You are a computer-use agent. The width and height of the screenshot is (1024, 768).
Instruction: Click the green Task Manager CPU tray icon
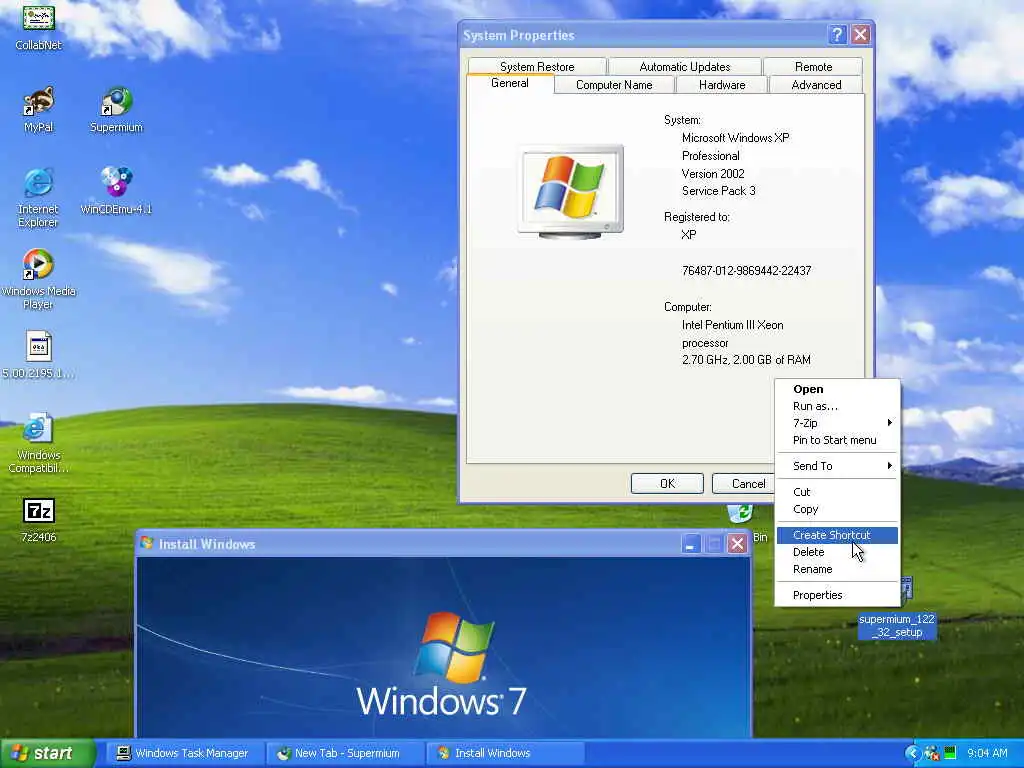pos(950,753)
